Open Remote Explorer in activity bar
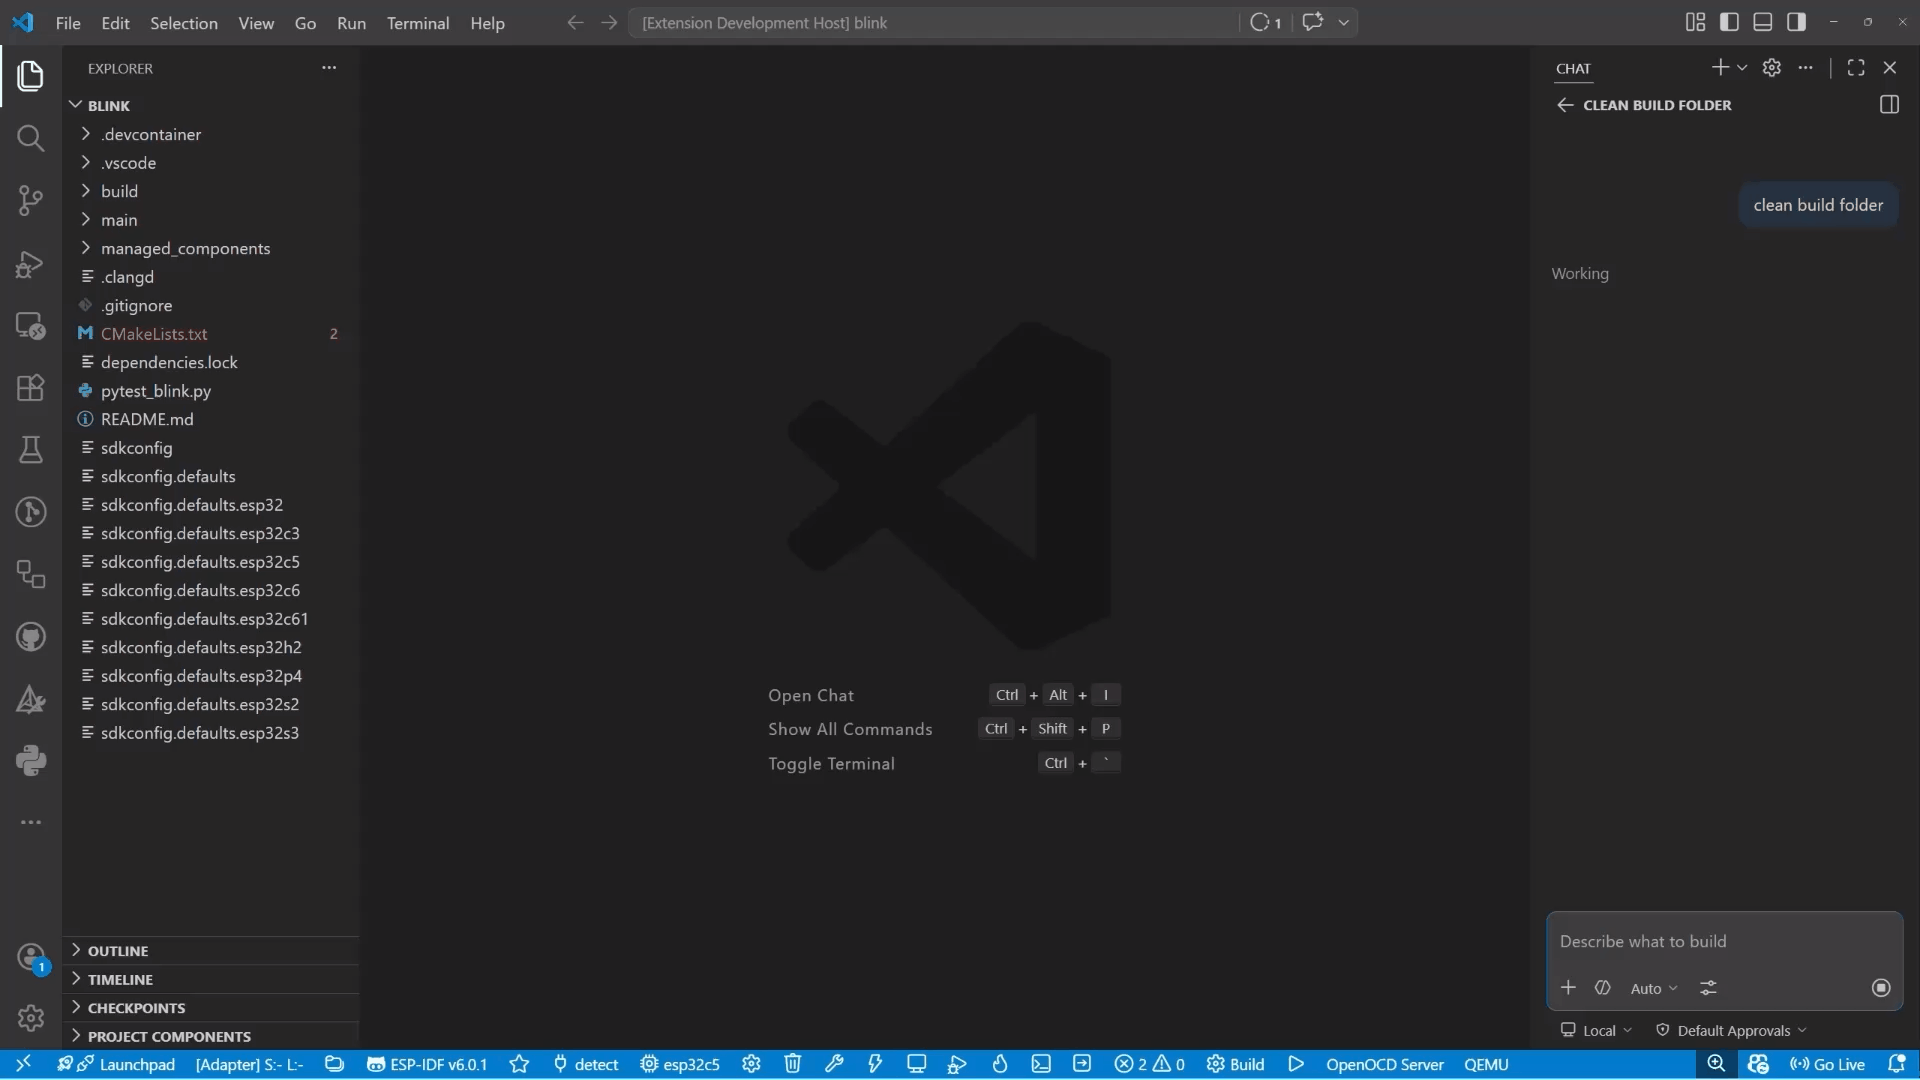Screen dimensions: 1920x1080 [31, 326]
